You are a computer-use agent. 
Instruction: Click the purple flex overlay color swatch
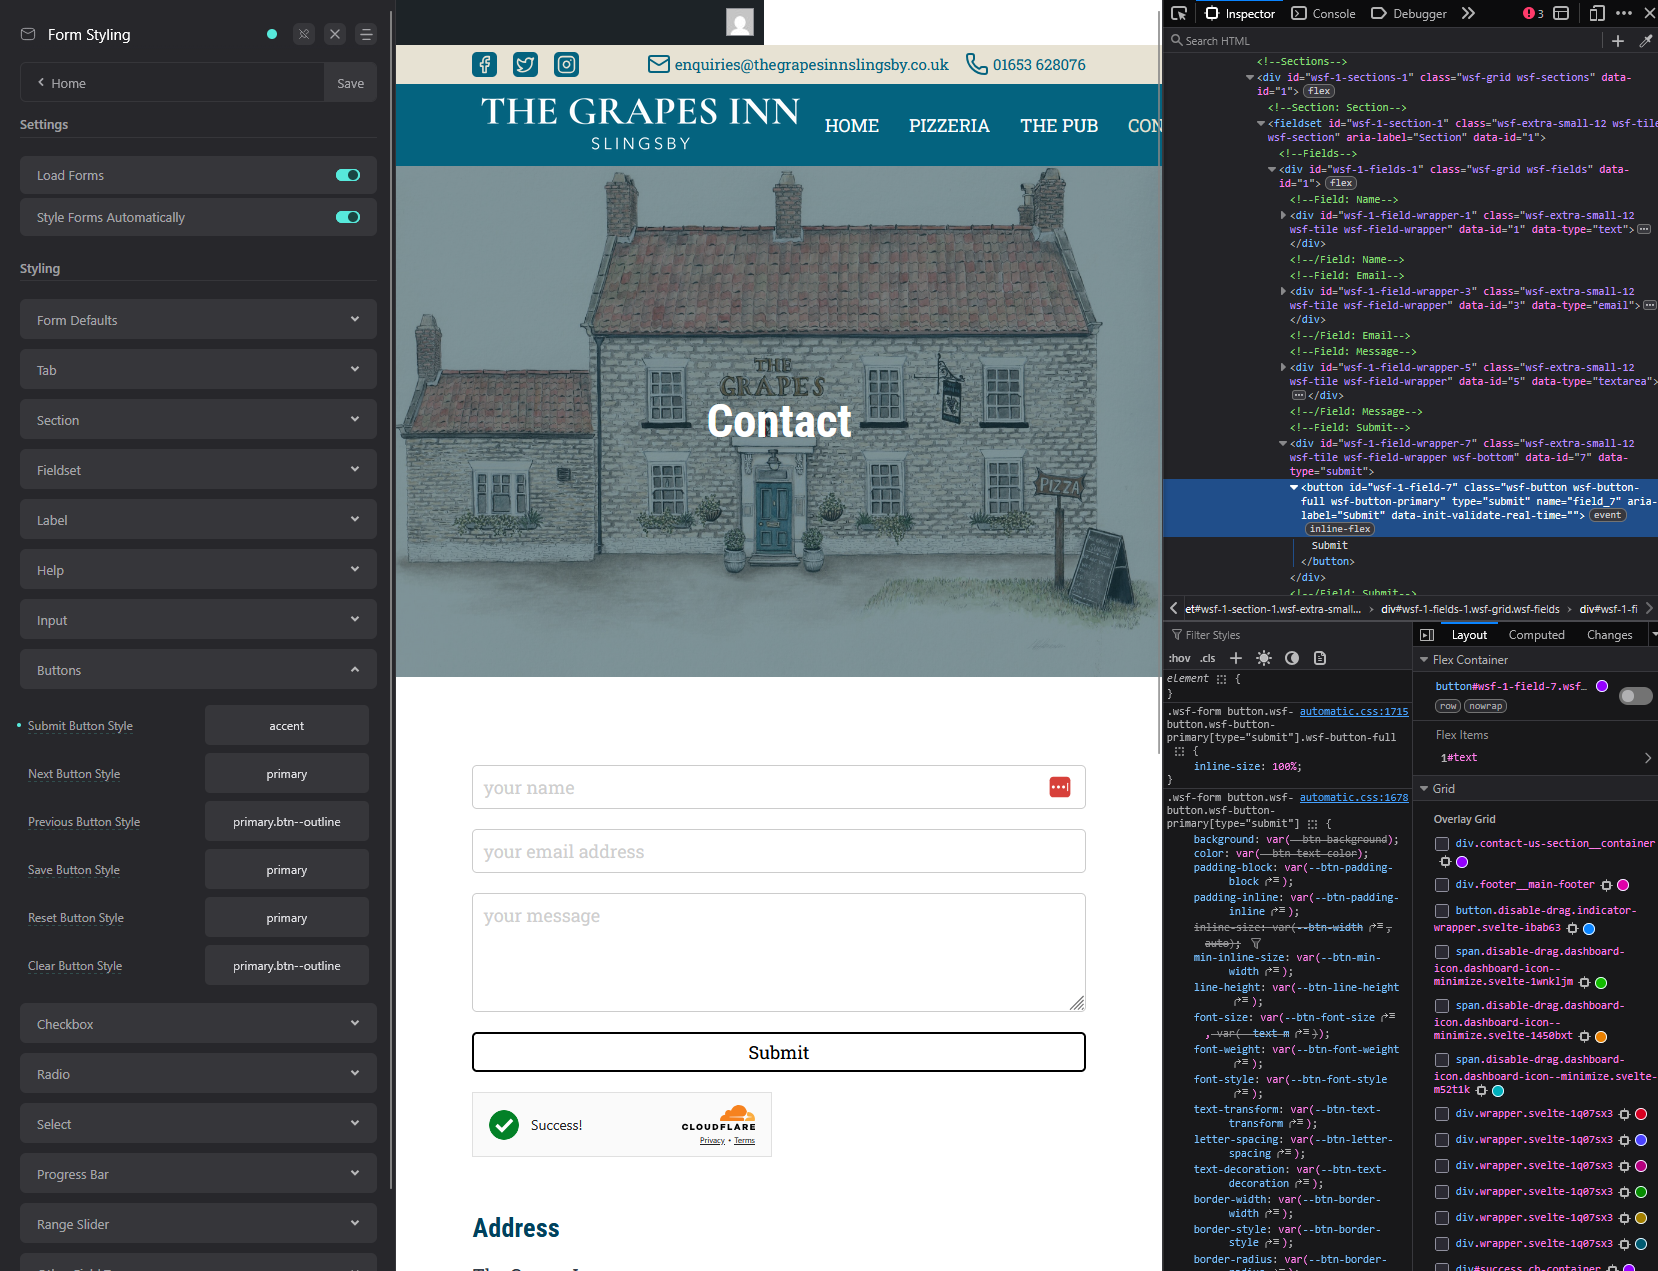(x=1602, y=686)
